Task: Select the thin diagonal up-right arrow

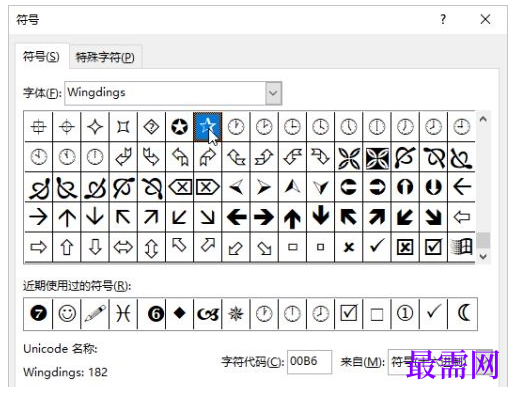Action: click(151, 217)
